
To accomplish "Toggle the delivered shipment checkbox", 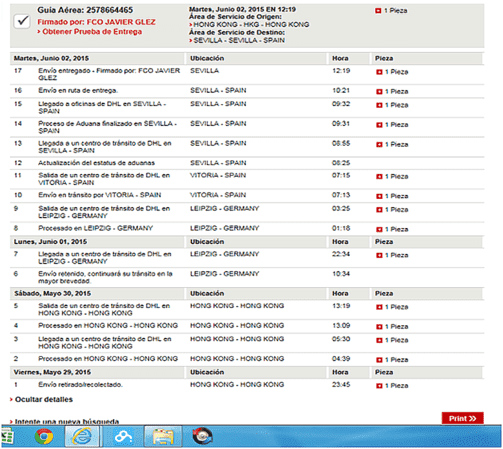I will [x=22, y=21].
